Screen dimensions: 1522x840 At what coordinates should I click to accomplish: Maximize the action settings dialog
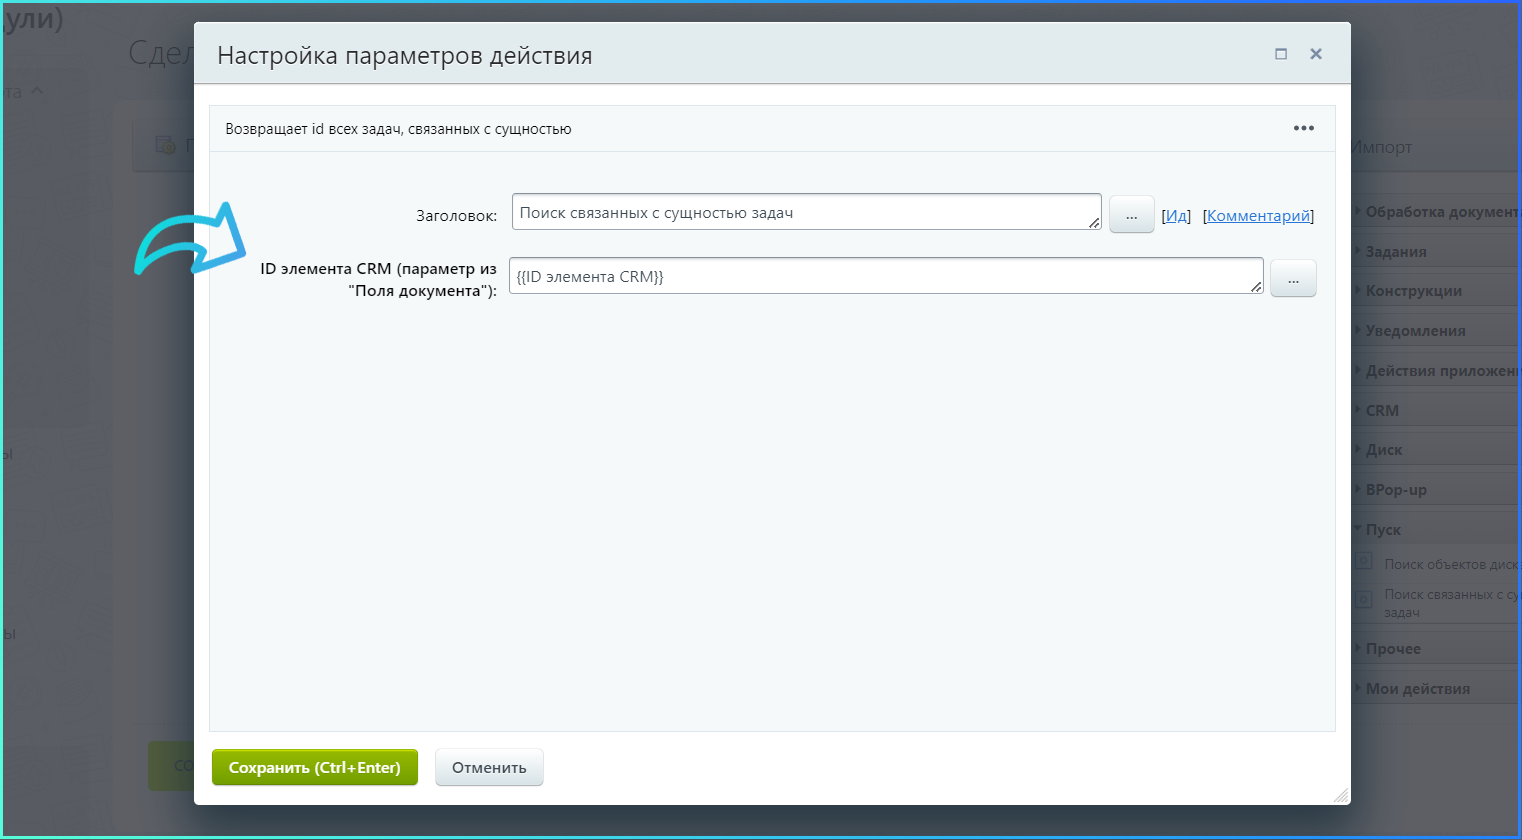tap(1281, 54)
